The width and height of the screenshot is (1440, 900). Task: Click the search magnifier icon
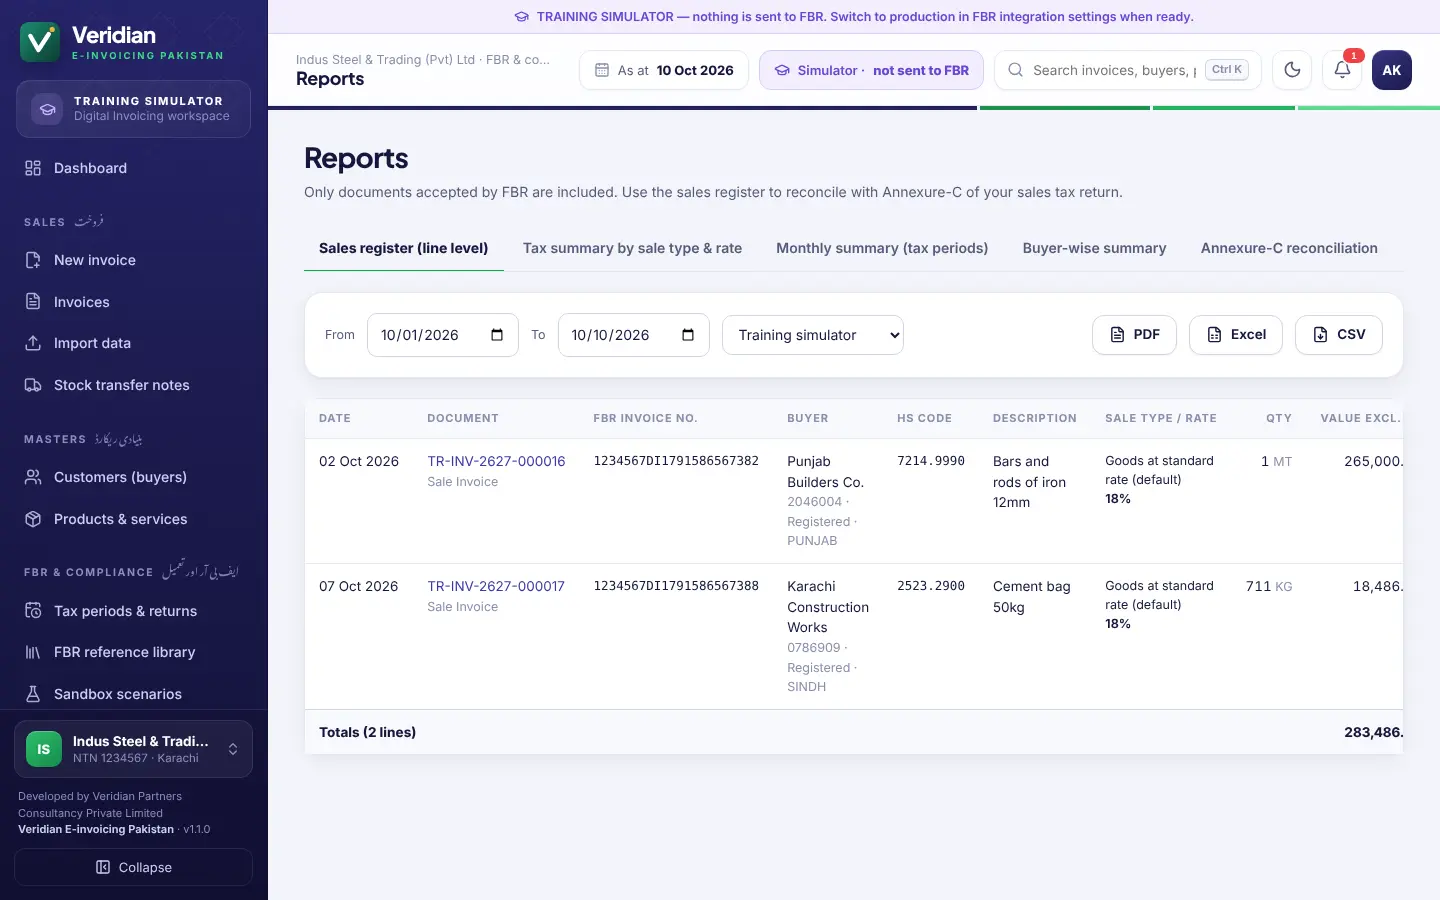(x=1015, y=70)
